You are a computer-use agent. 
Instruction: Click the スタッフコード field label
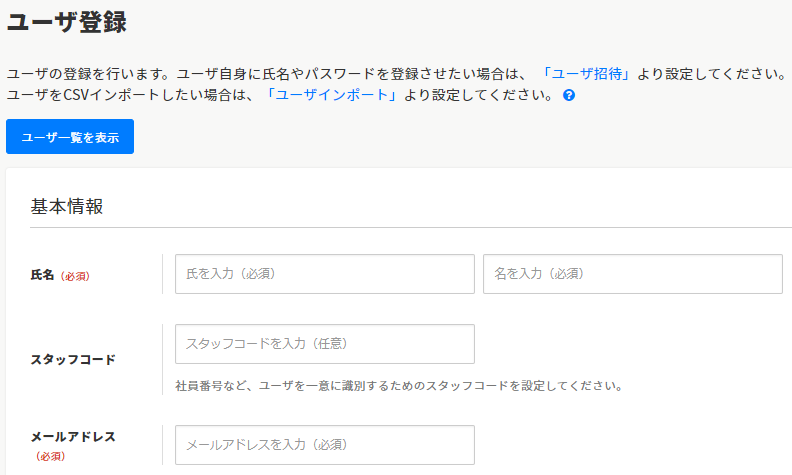pyautogui.click(x=73, y=359)
